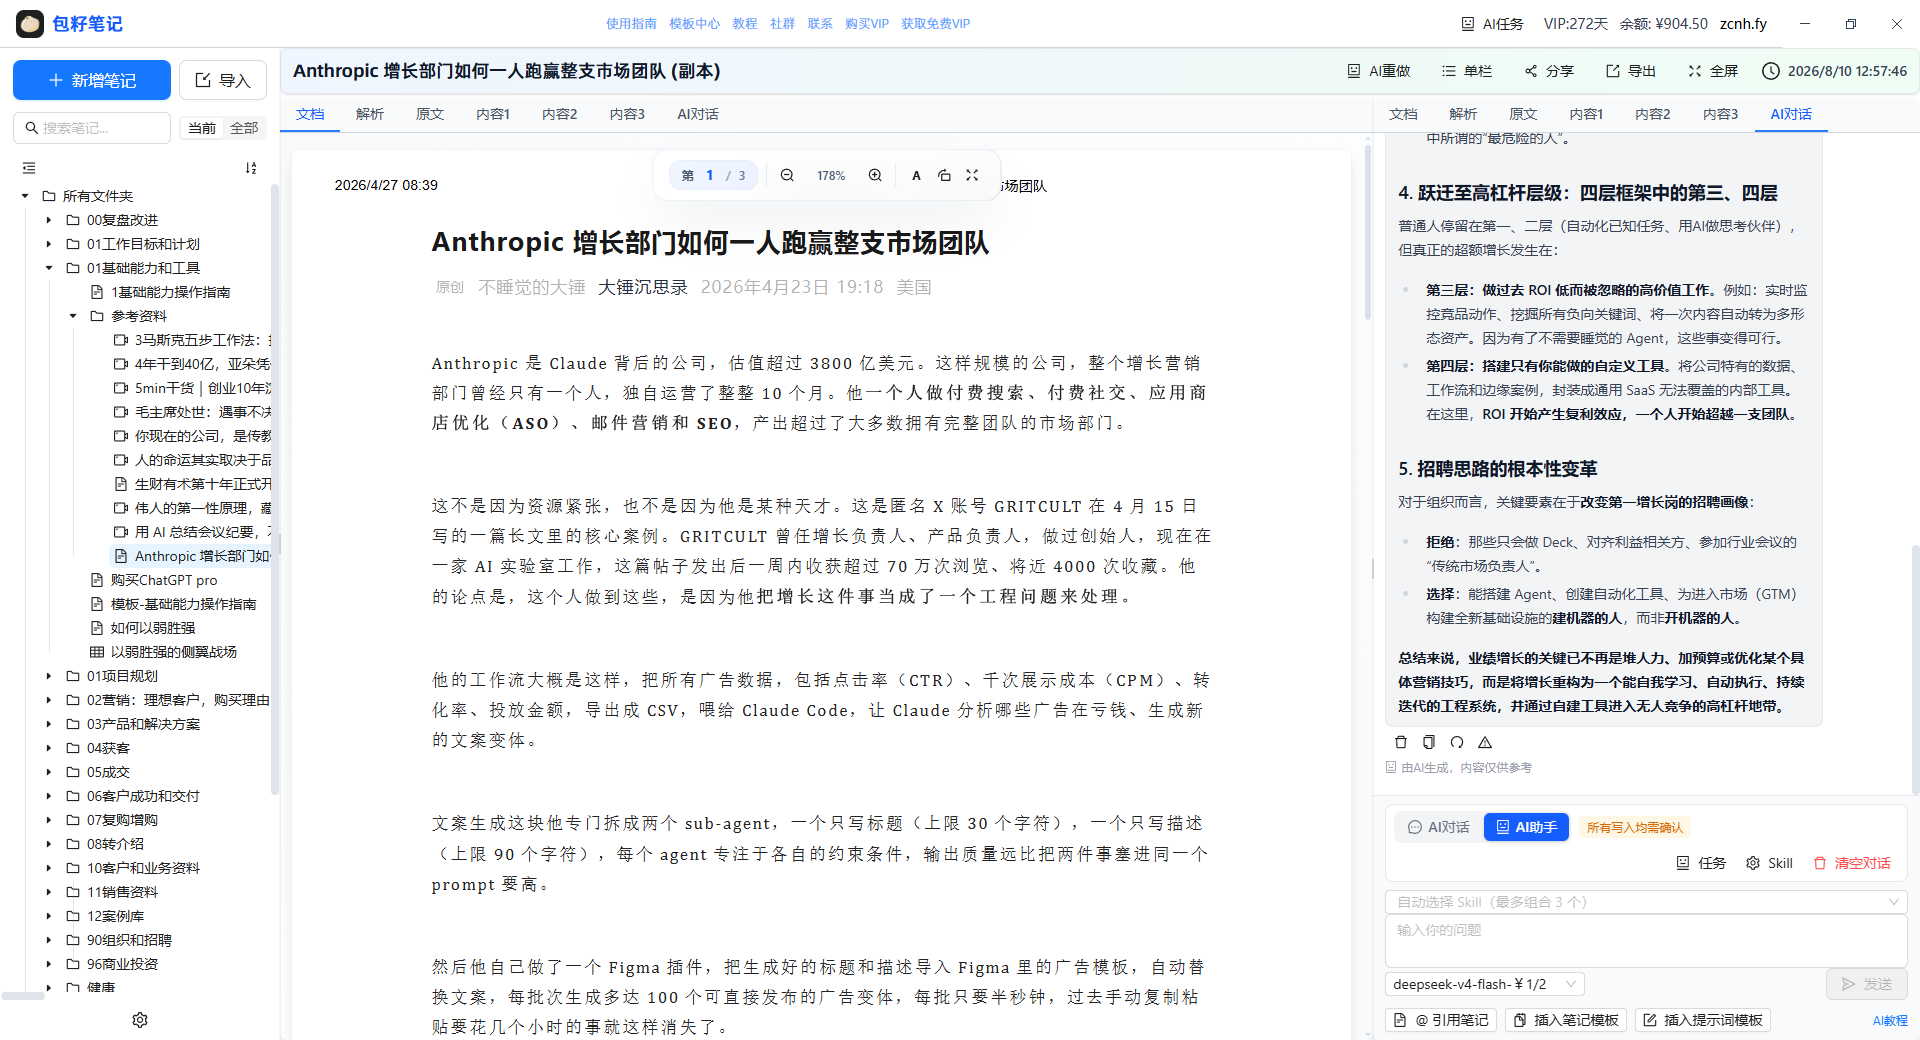1920x1040 pixels.
Task: Click the page number field showing 1
Action: click(710, 175)
